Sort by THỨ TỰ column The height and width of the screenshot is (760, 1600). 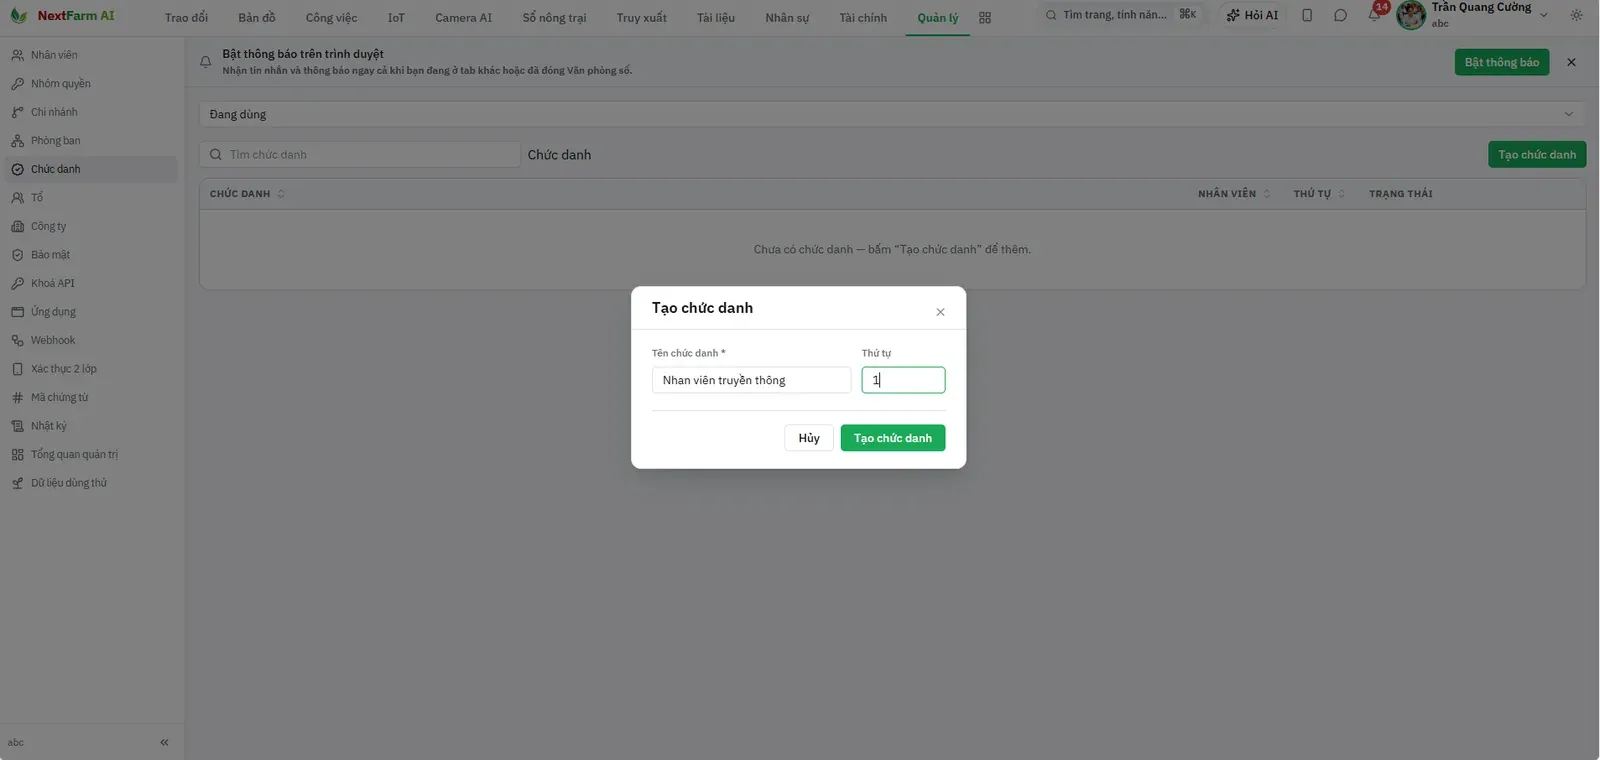tap(1319, 194)
